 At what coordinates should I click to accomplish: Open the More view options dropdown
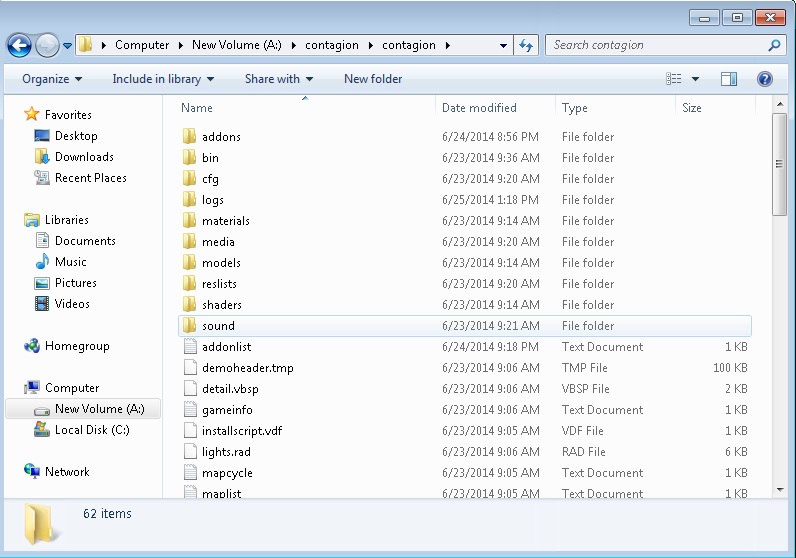[695, 79]
